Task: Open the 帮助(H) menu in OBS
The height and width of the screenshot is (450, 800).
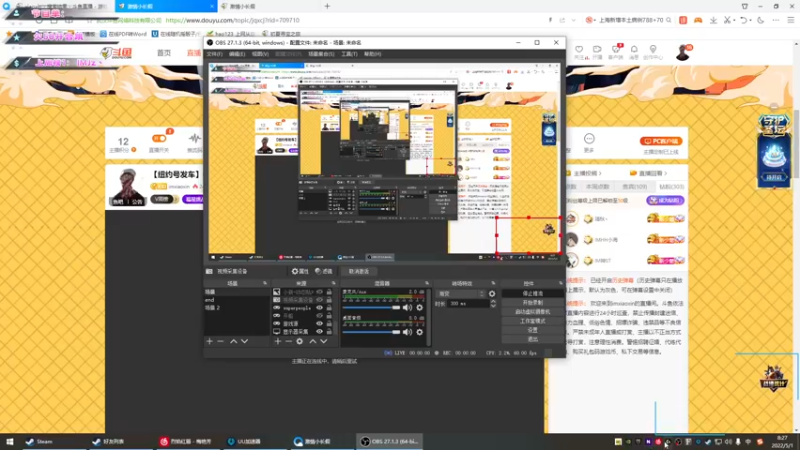Action: pyautogui.click(x=372, y=54)
